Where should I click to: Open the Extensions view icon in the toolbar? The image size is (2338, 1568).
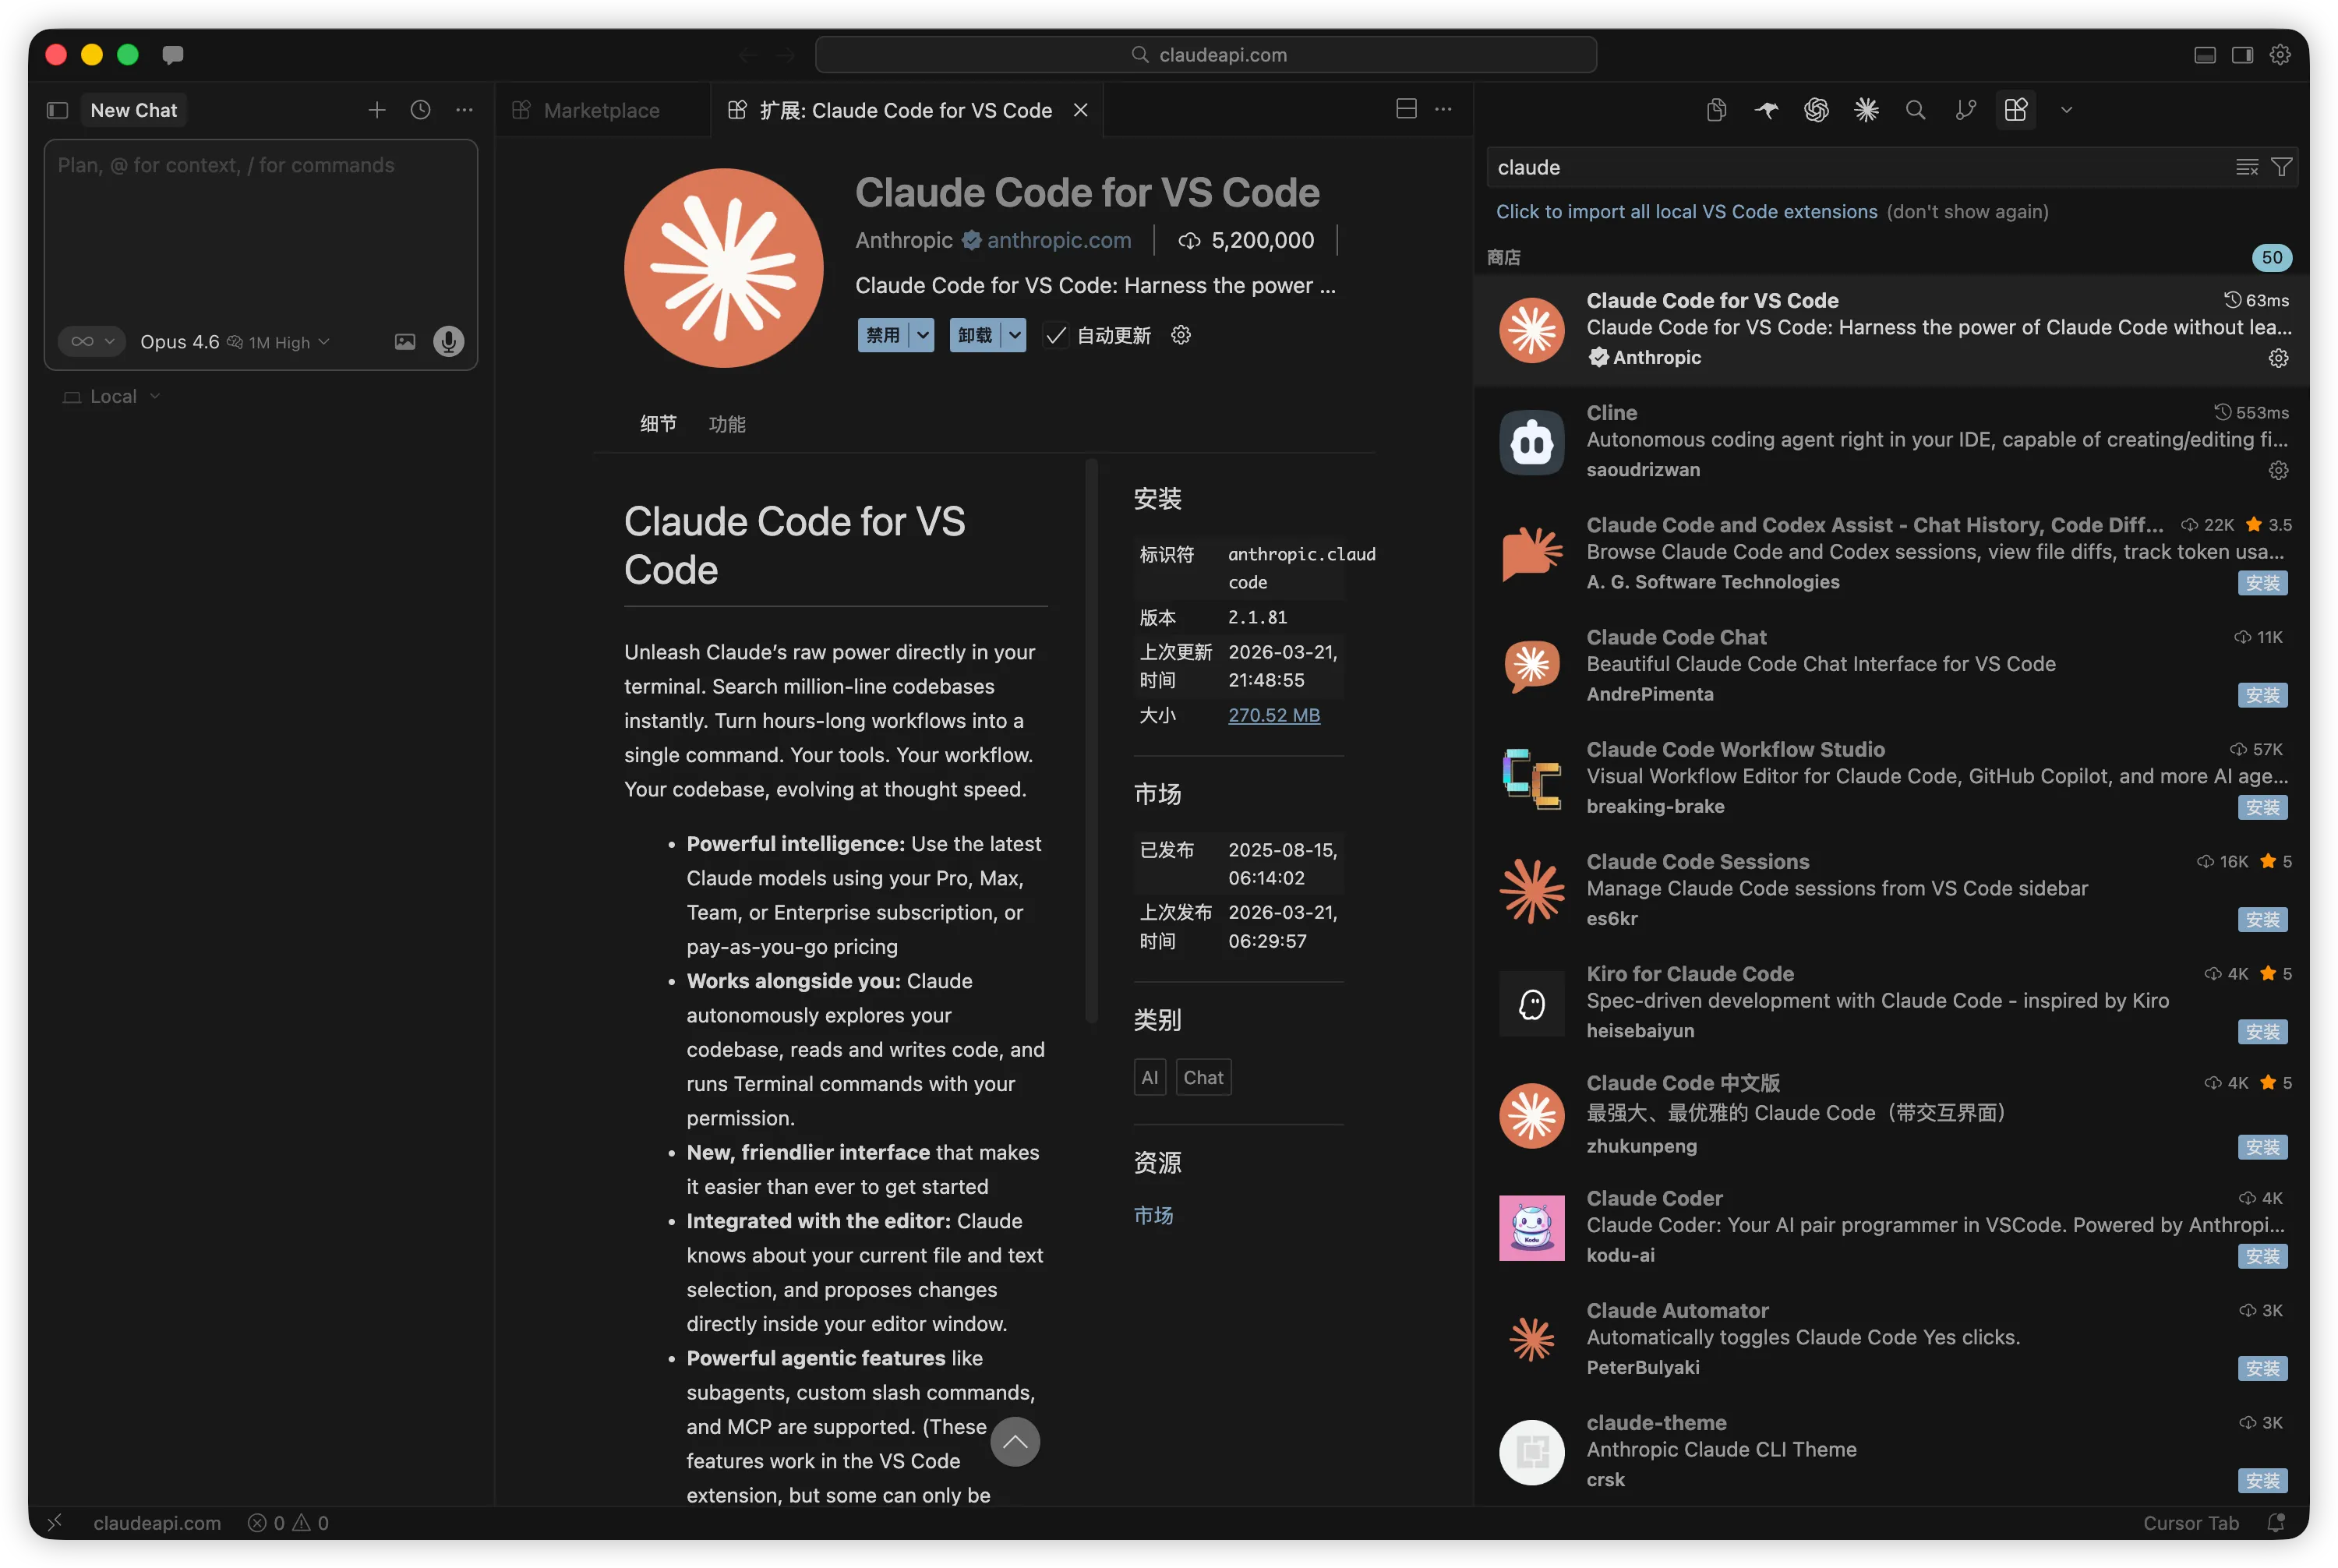tap(2016, 110)
